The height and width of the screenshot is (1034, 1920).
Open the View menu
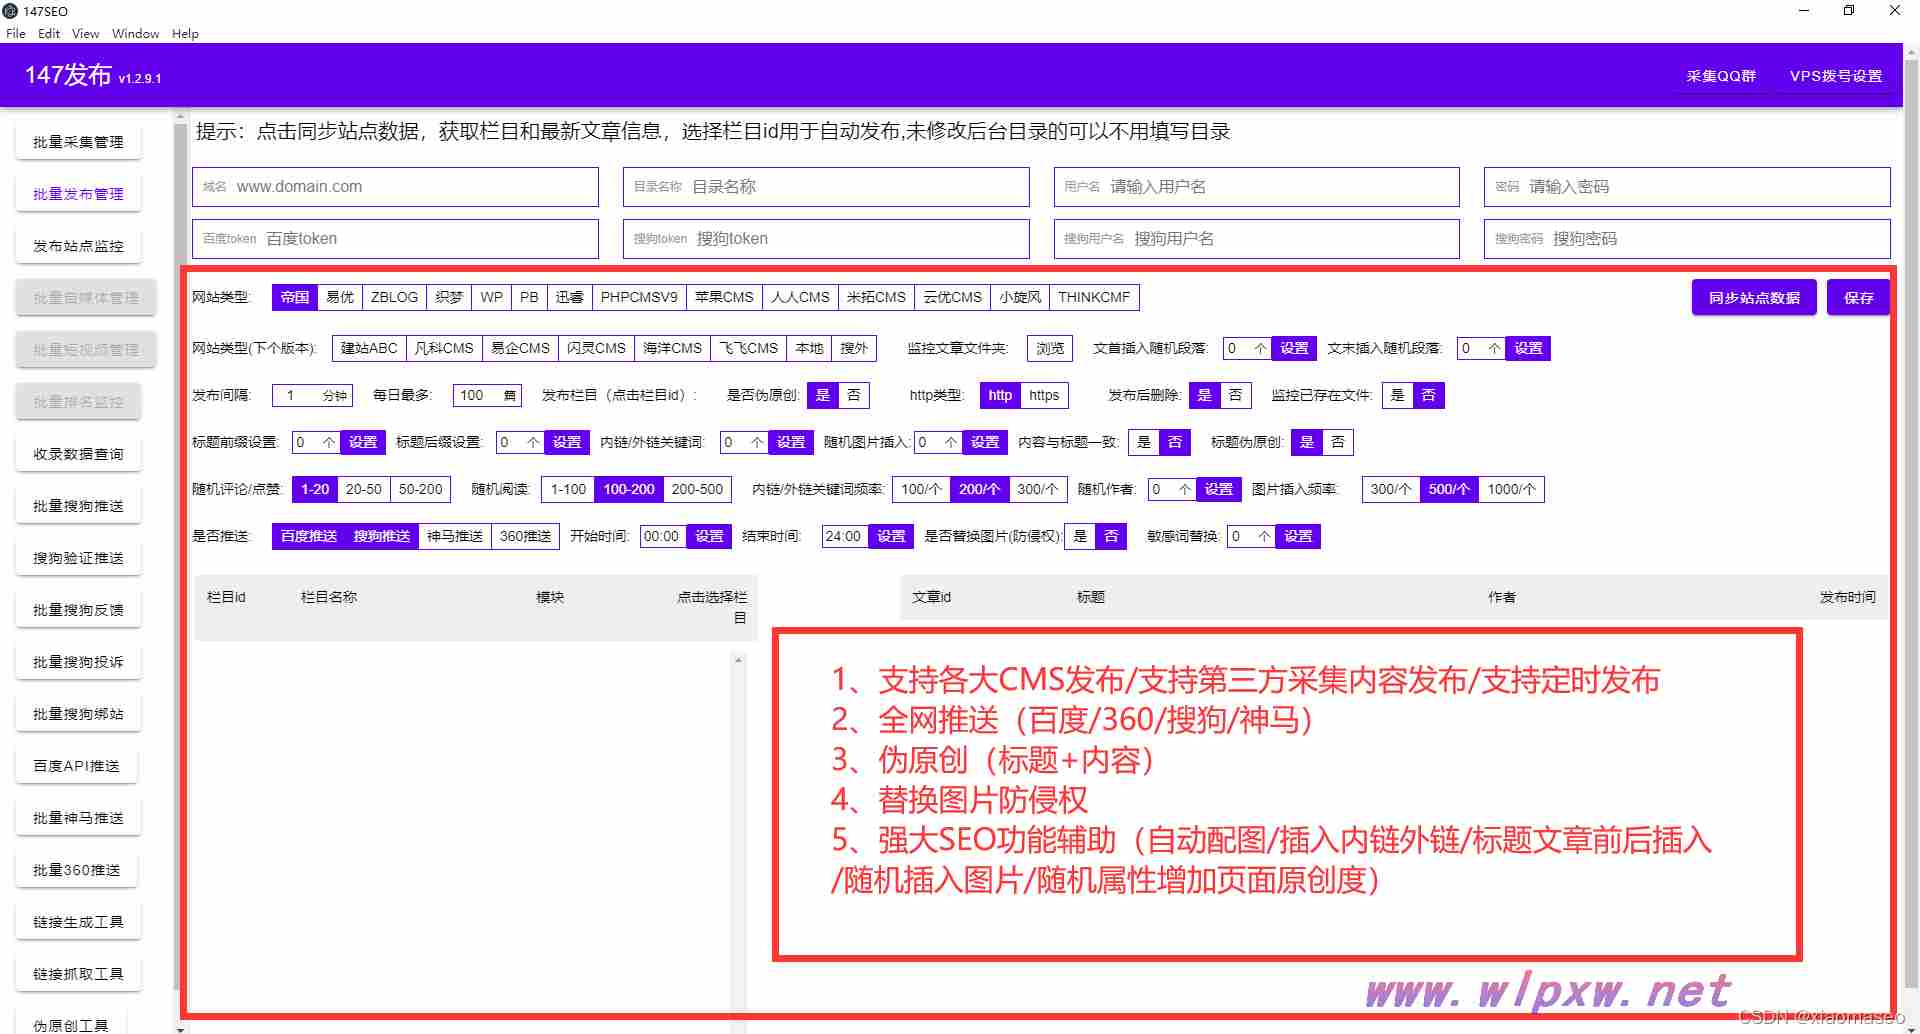85,33
